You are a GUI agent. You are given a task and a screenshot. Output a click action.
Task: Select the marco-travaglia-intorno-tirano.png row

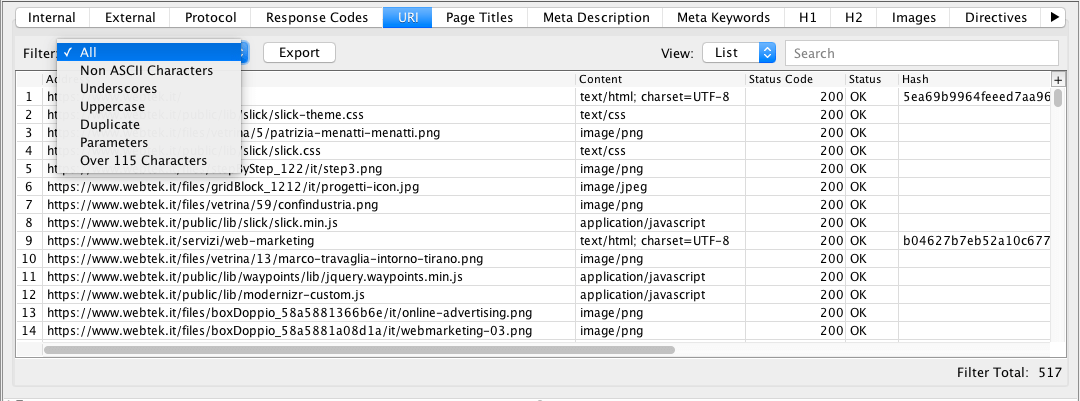[x=533, y=258]
